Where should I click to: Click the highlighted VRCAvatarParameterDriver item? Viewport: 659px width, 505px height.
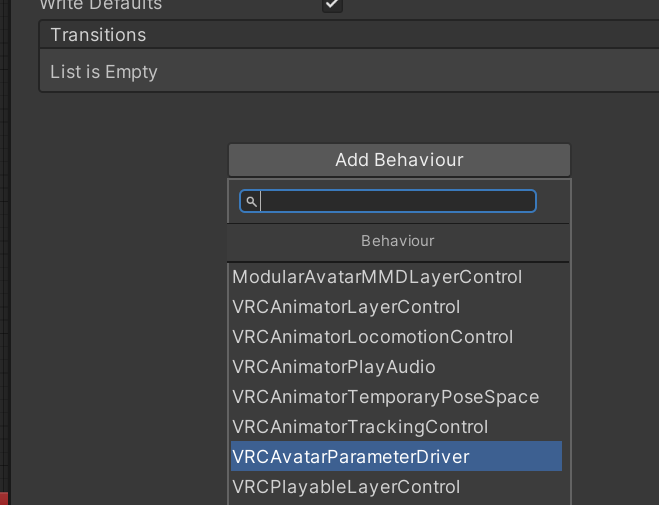pyautogui.click(x=351, y=457)
